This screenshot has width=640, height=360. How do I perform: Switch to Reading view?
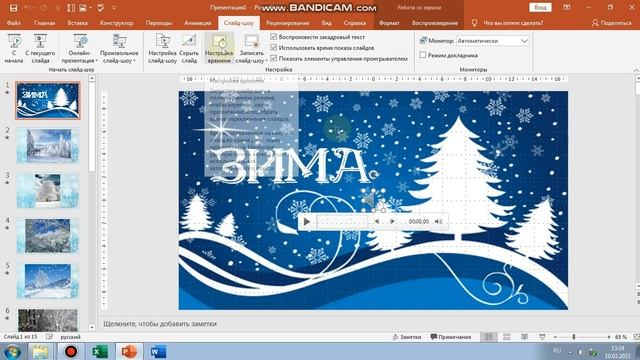pyautogui.click(x=524, y=337)
